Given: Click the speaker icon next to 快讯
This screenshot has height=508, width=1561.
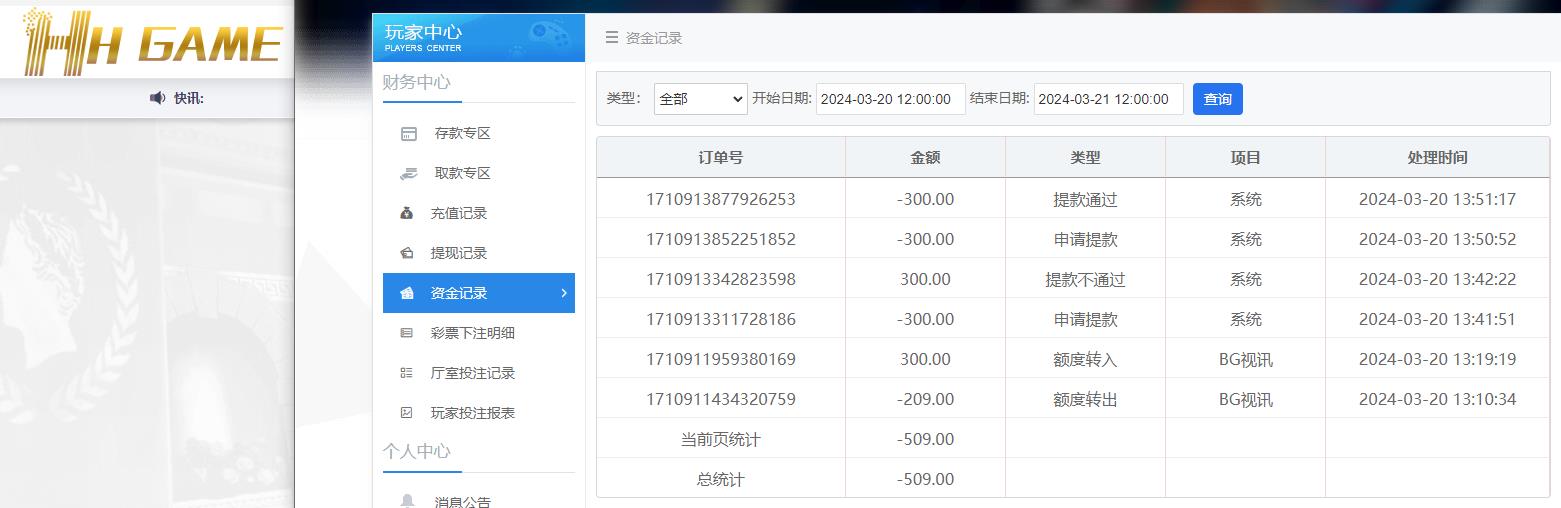Looking at the screenshot, I should (157, 98).
